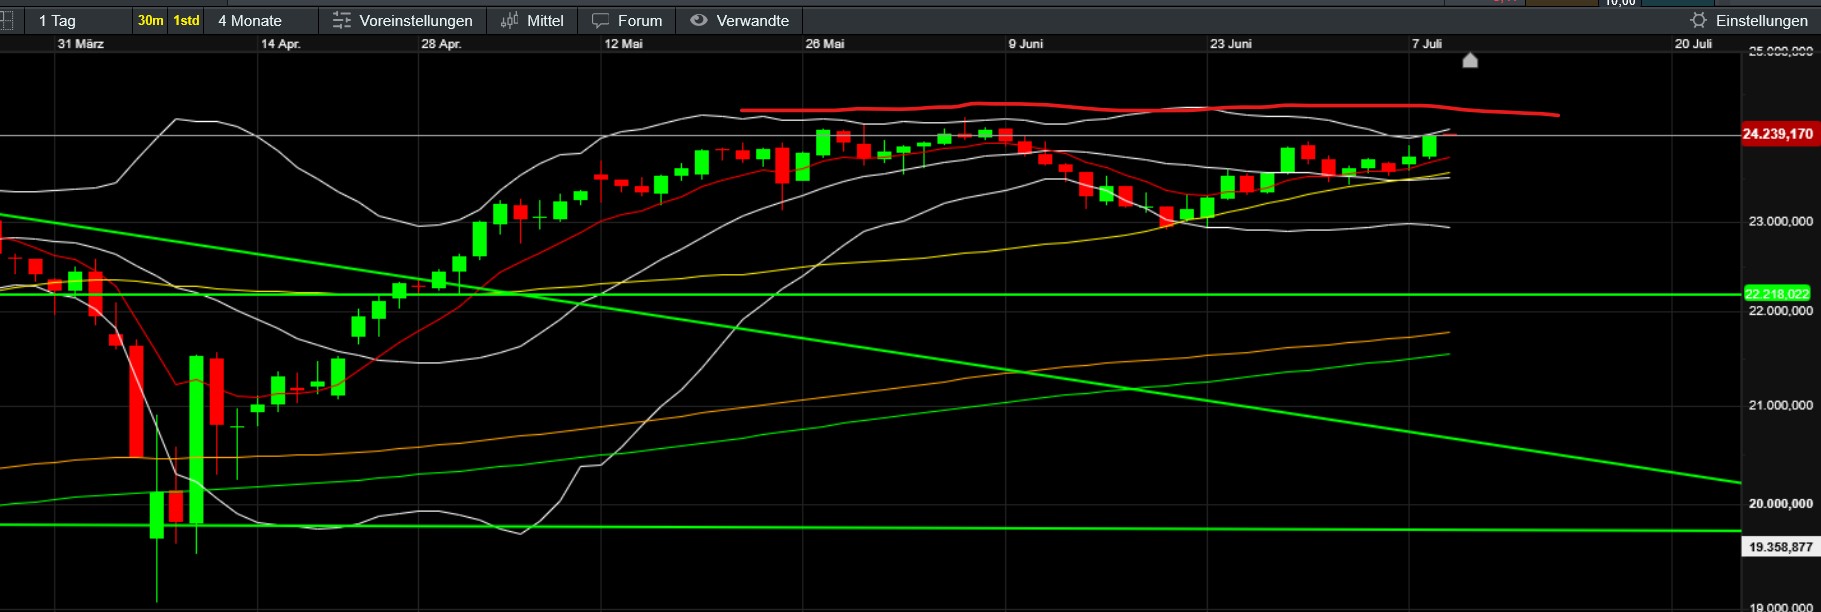Click the crosshair grid icon at toolbar start
The image size is (1821, 612).
pyautogui.click(x=6, y=20)
